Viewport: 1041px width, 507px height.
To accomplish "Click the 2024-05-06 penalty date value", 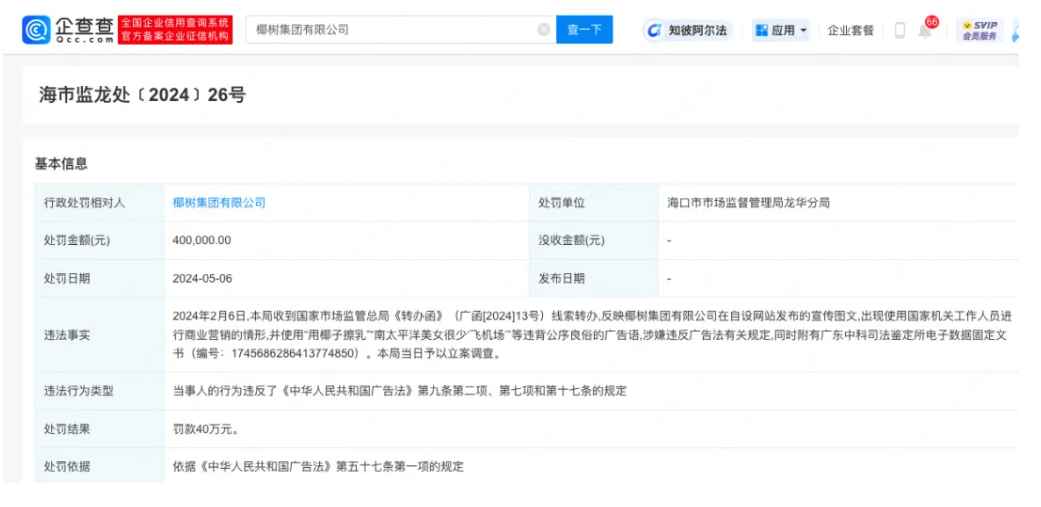I will 203,278.
